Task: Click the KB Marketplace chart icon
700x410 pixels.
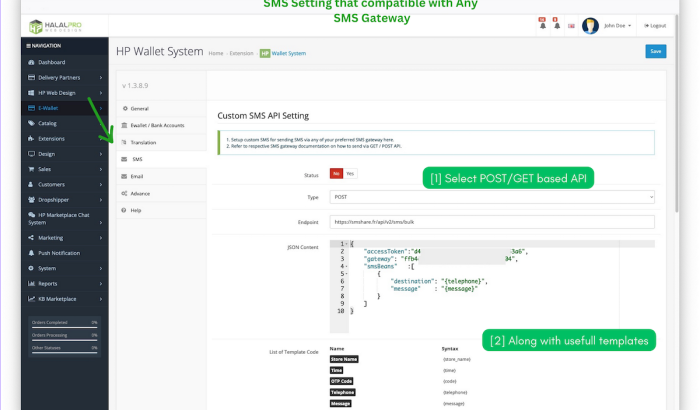Action: pyautogui.click(x=31, y=299)
